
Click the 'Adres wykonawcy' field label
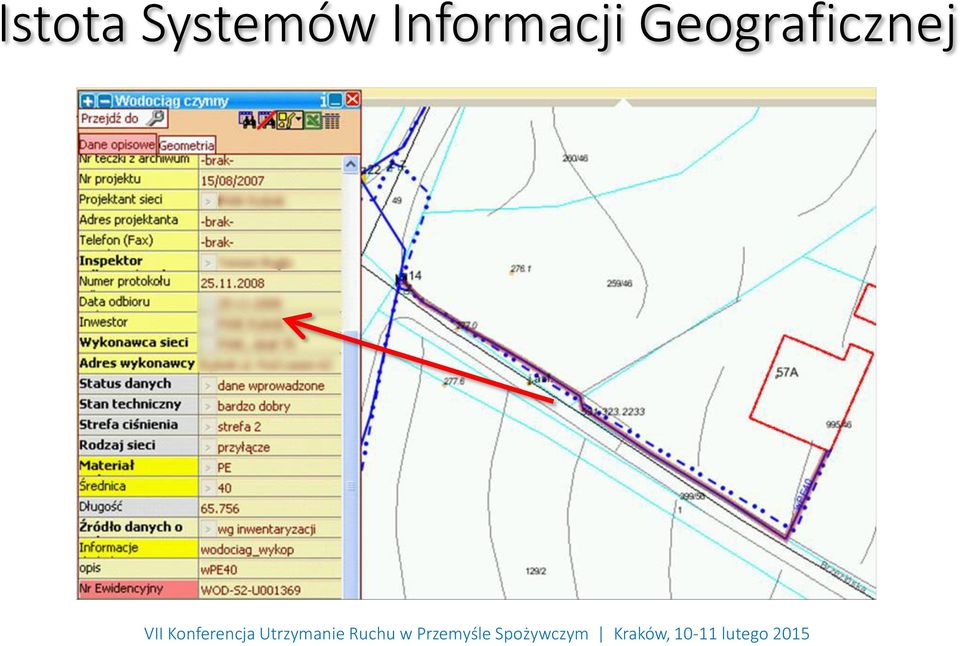tap(137, 363)
